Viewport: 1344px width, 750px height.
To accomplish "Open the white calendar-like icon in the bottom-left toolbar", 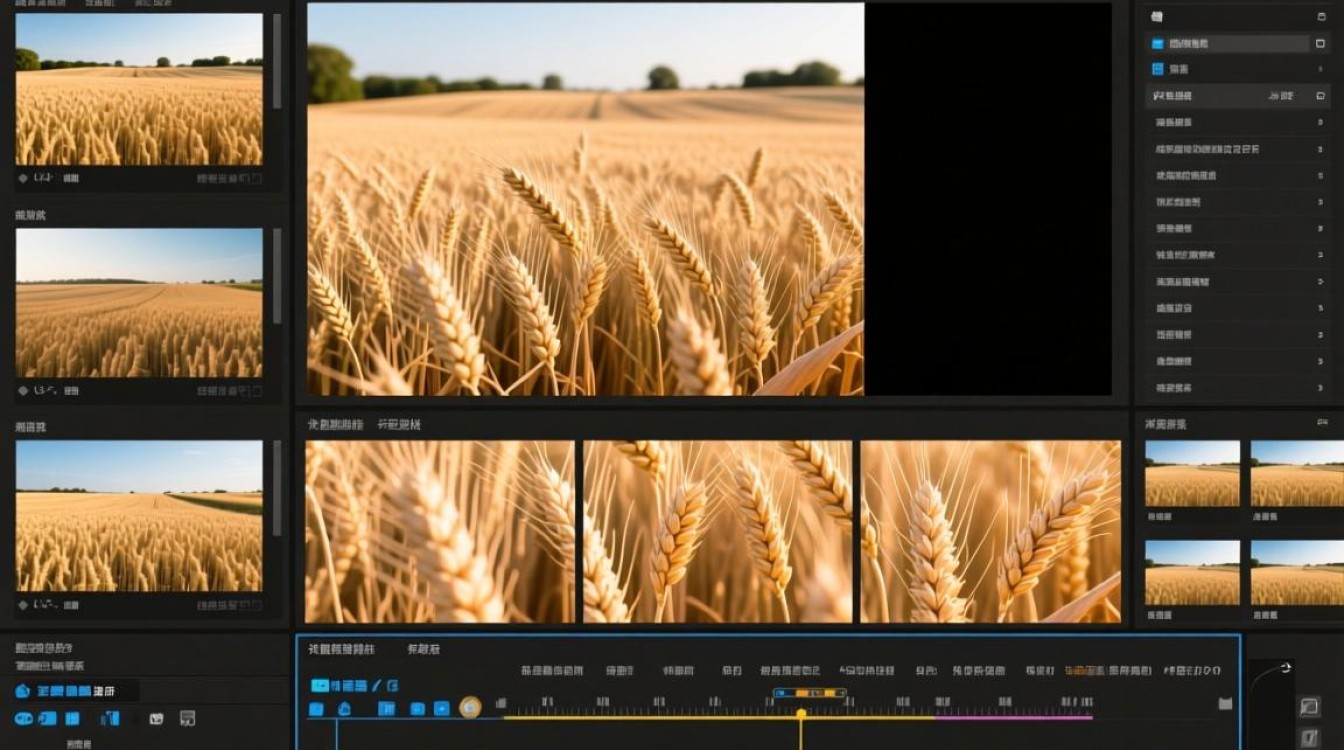I will pyautogui.click(x=187, y=718).
